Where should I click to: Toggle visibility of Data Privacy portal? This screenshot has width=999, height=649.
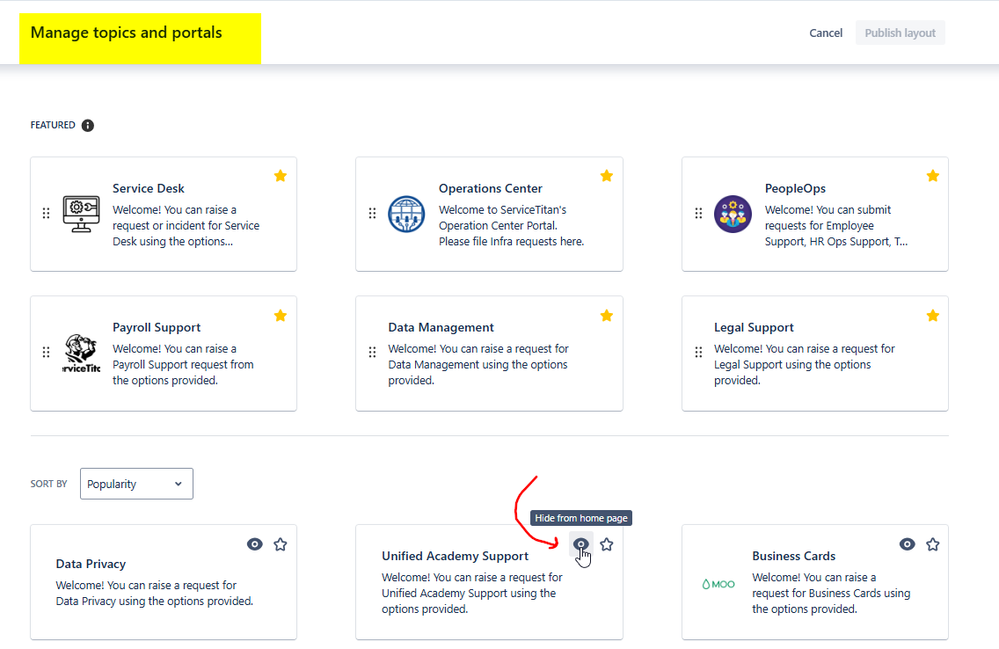click(254, 544)
